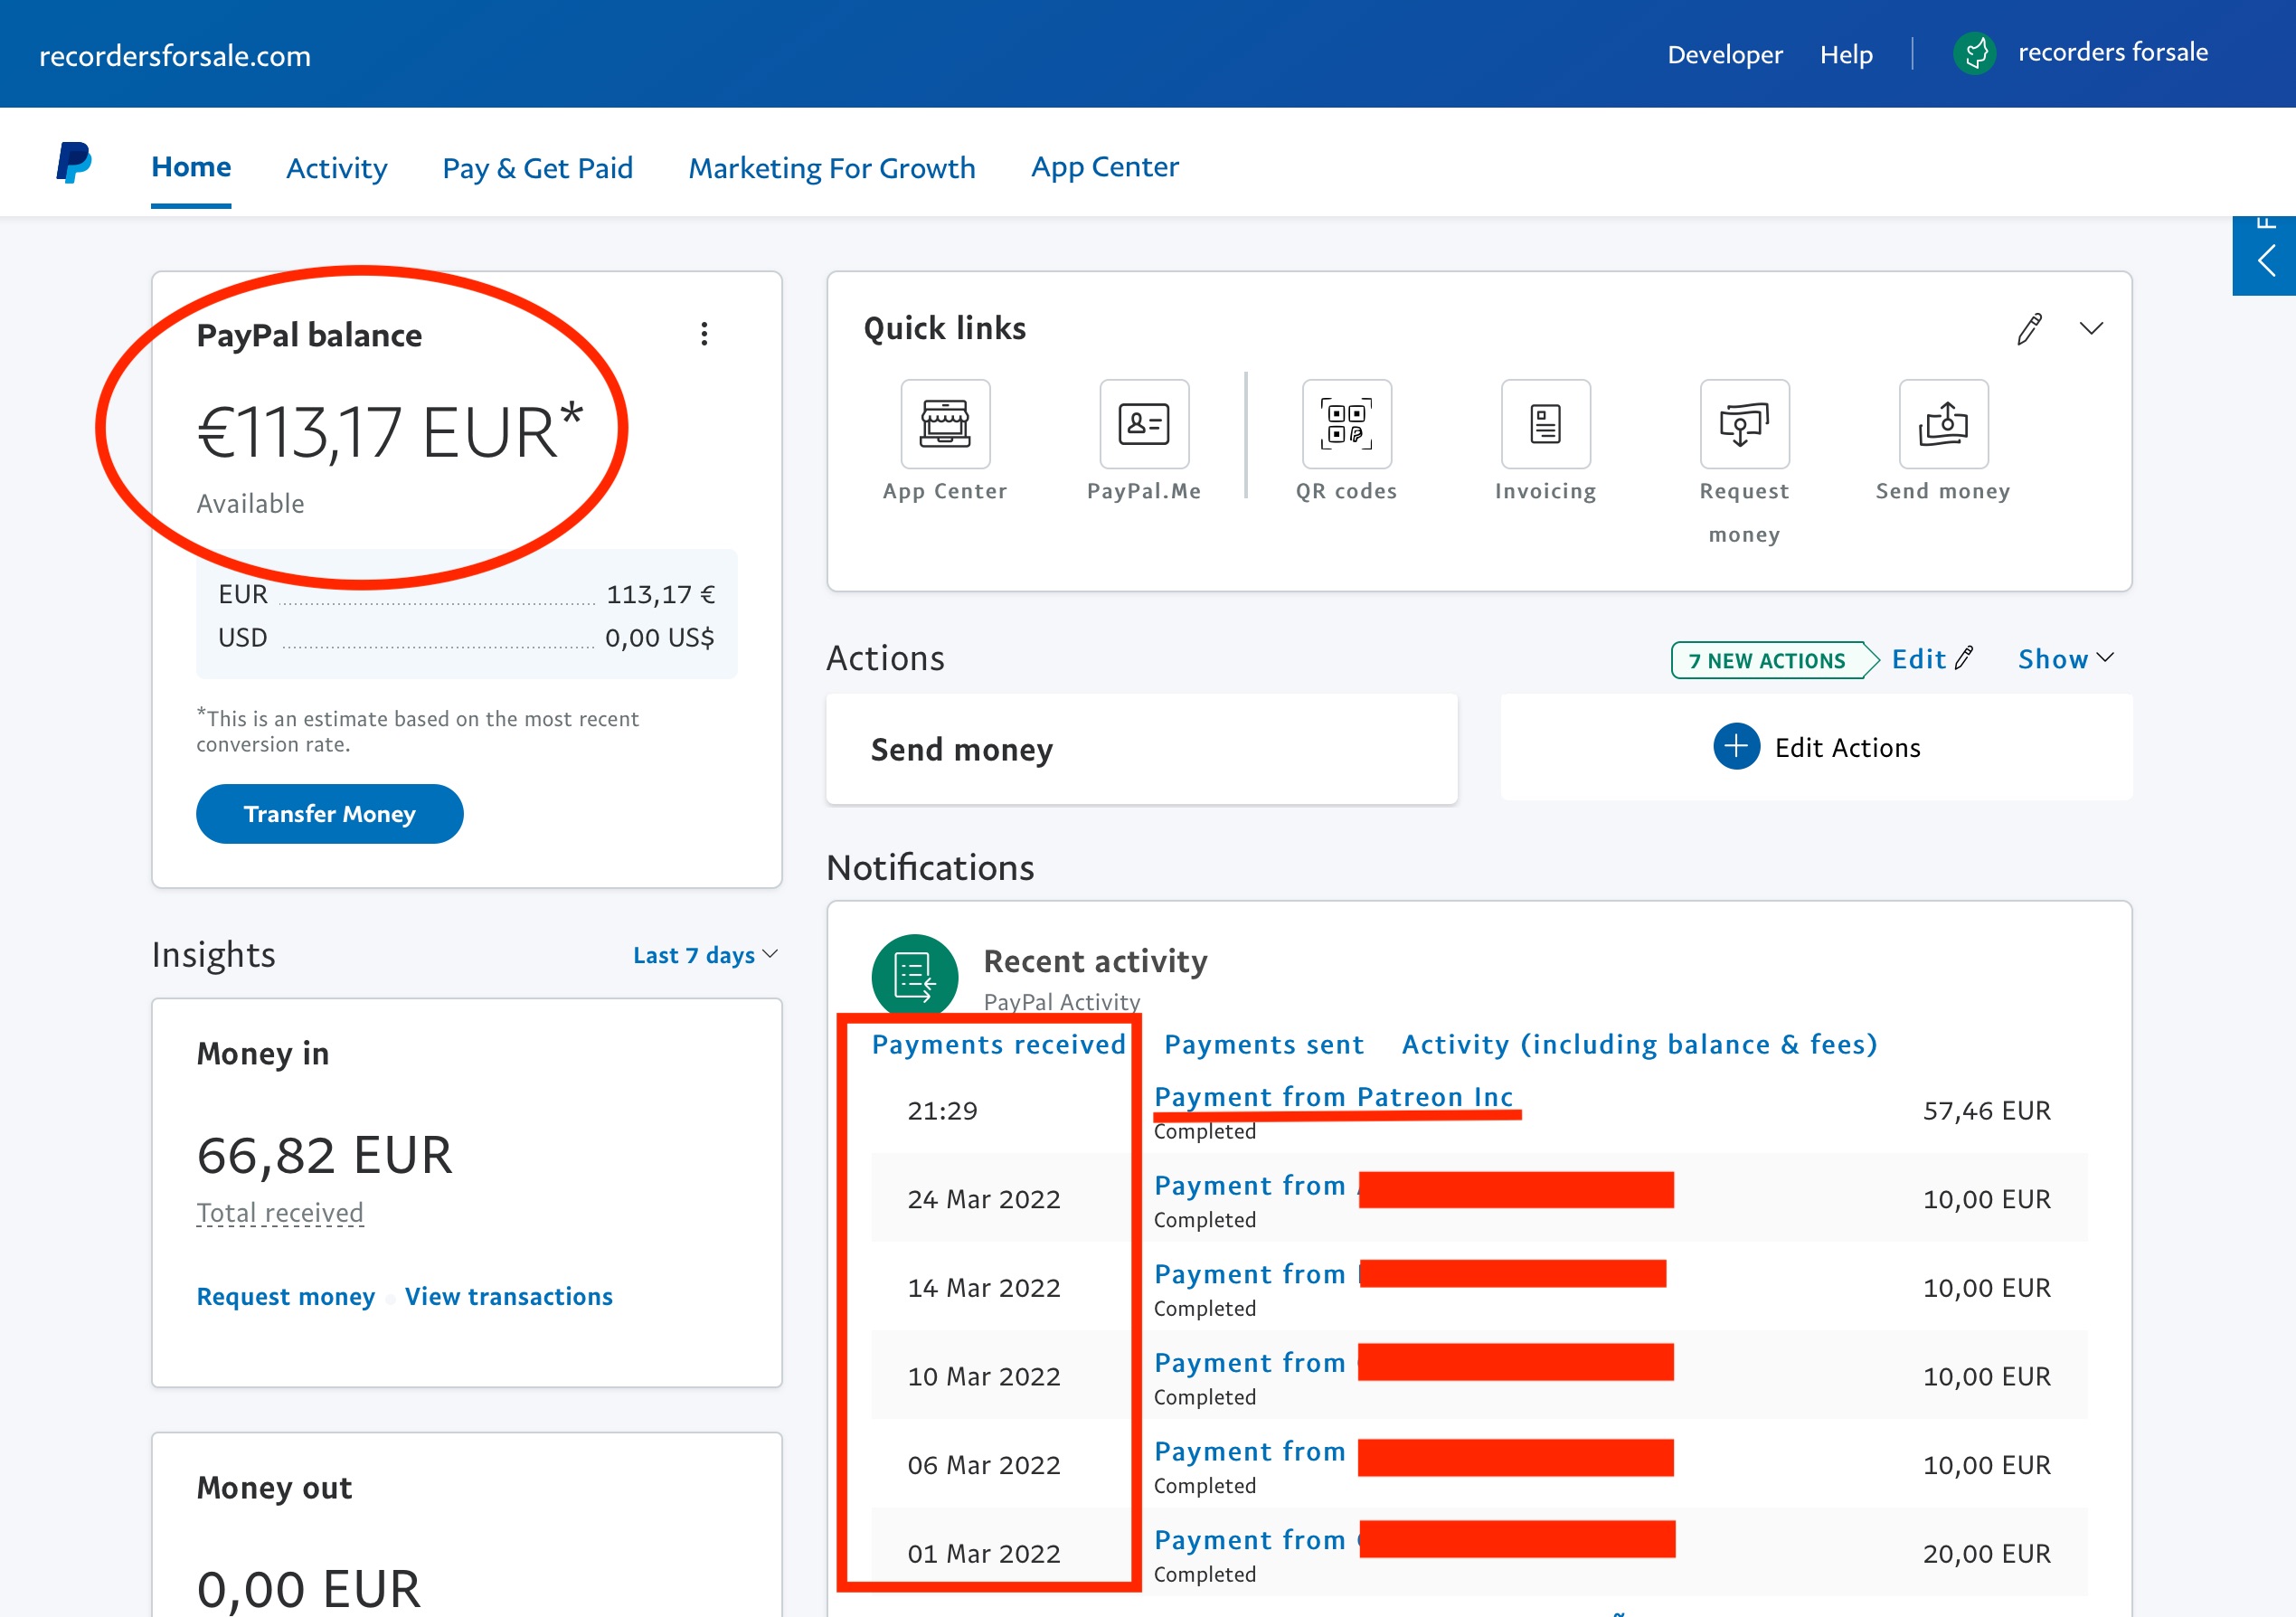Collapse the Quick links panel chevron

point(2090,329)
